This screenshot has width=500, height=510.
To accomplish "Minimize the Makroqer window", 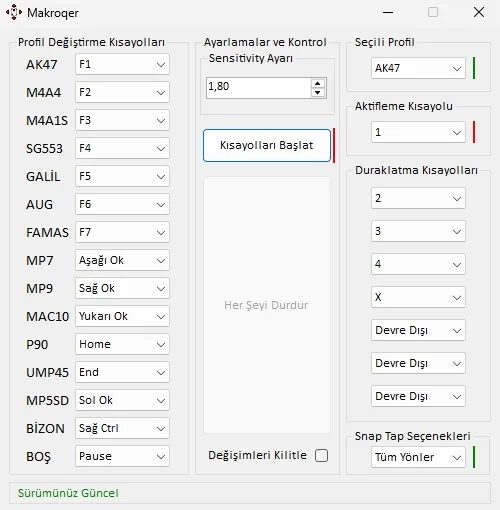I will click(x=388, y=13).
